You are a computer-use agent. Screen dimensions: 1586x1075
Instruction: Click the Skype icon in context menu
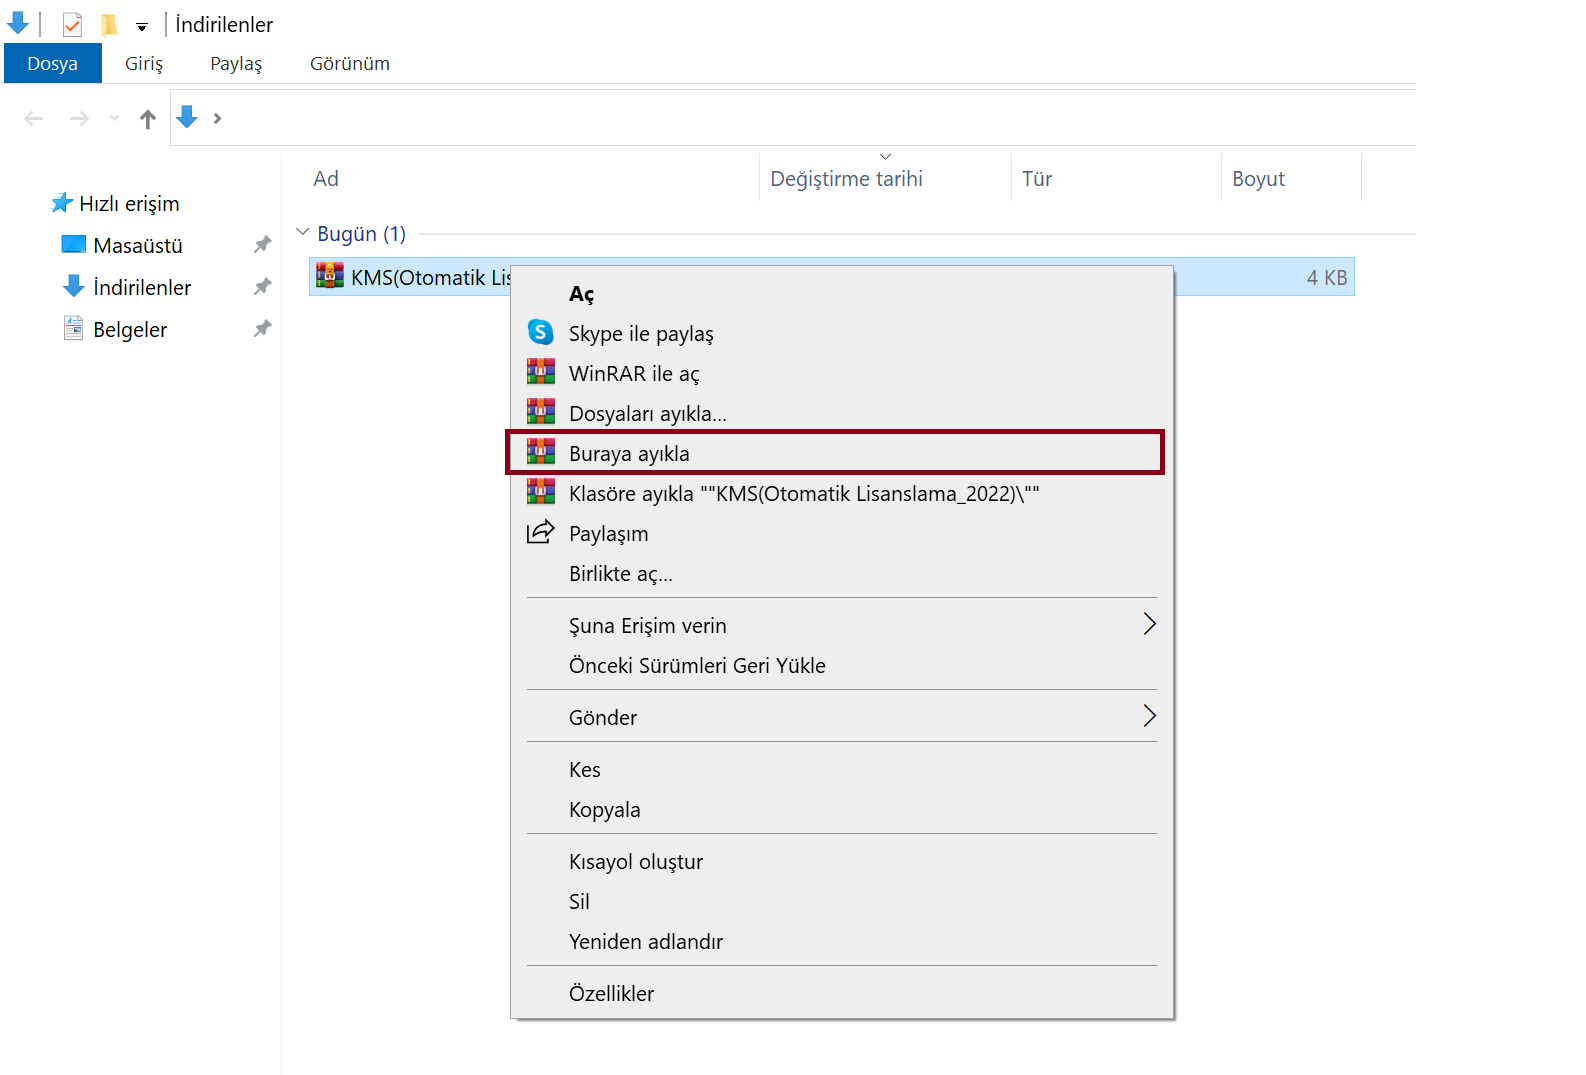click(540, 332)
